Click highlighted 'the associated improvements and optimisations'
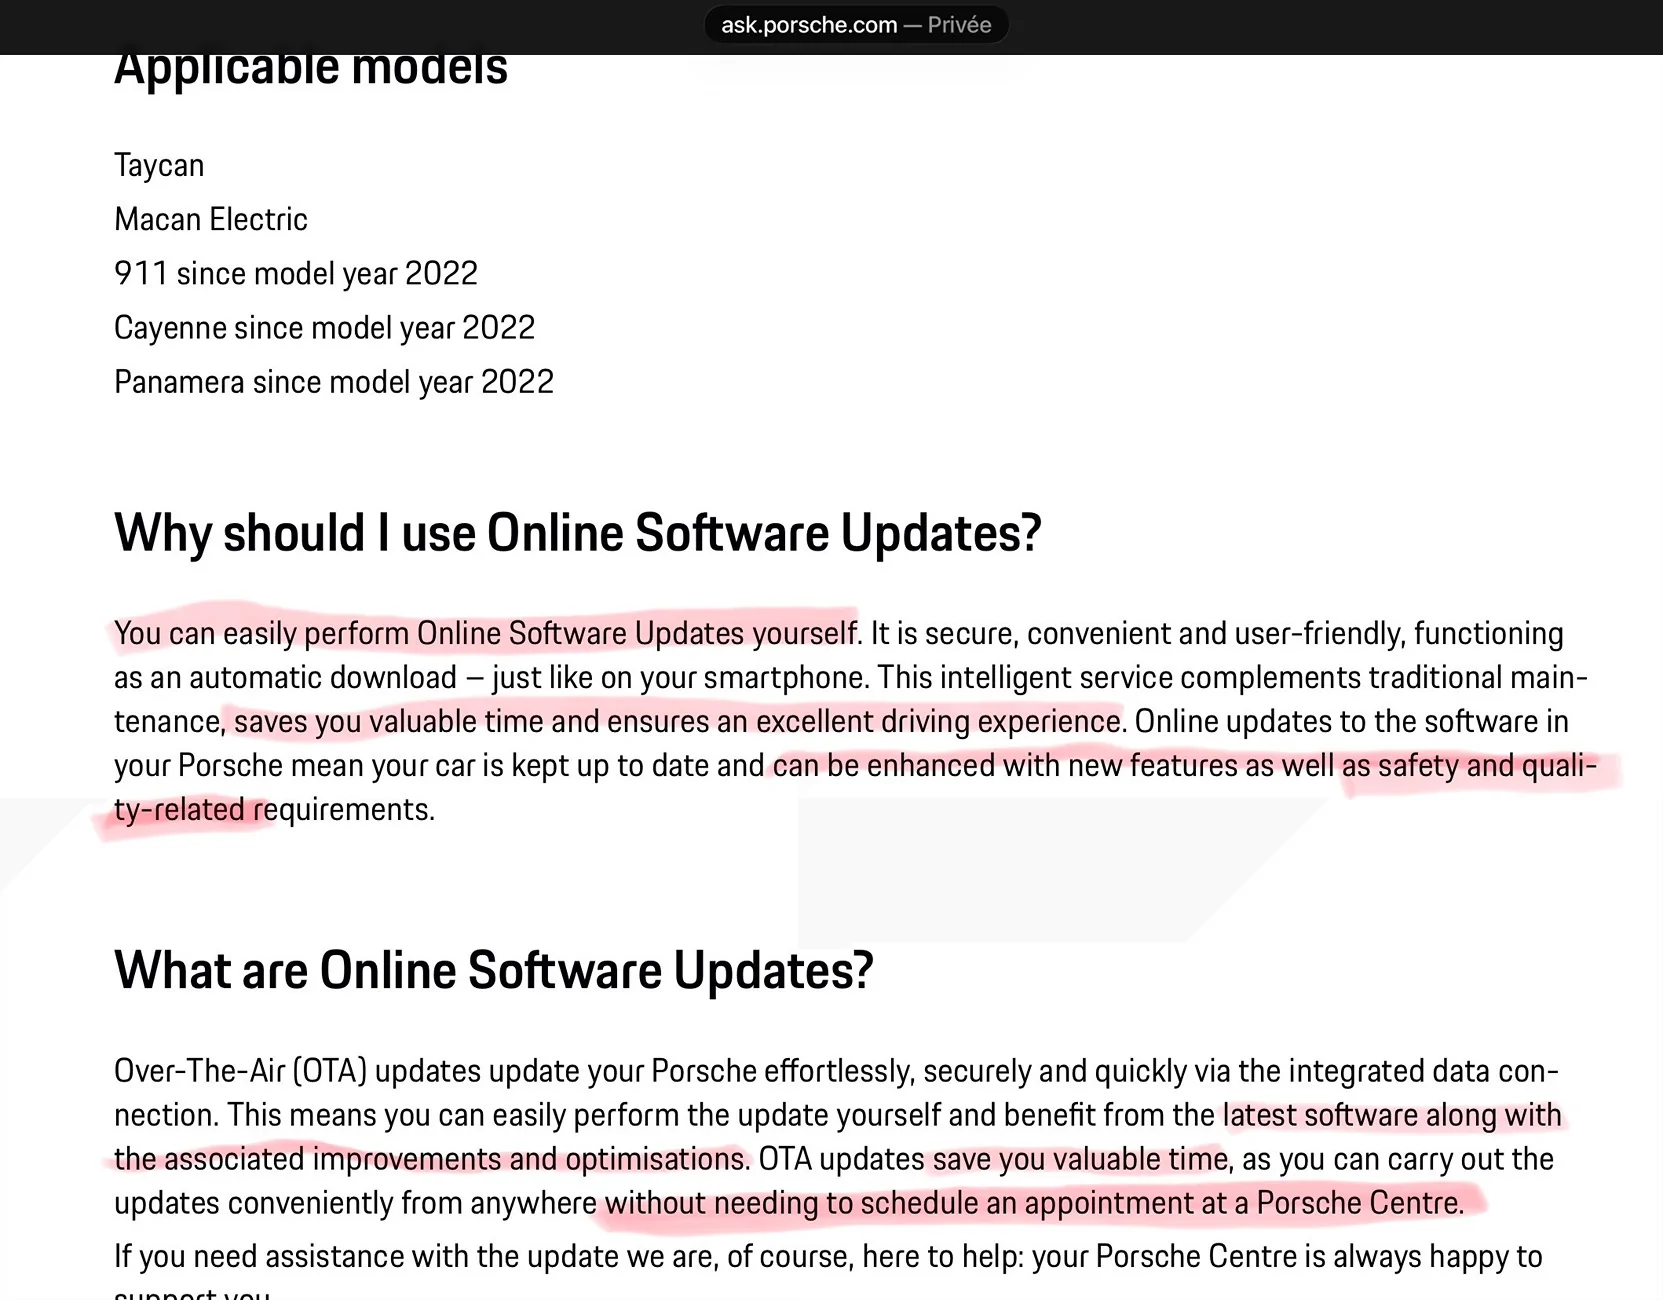The width and height of the screenshot is (1663, 1300). click(430, 1159)
